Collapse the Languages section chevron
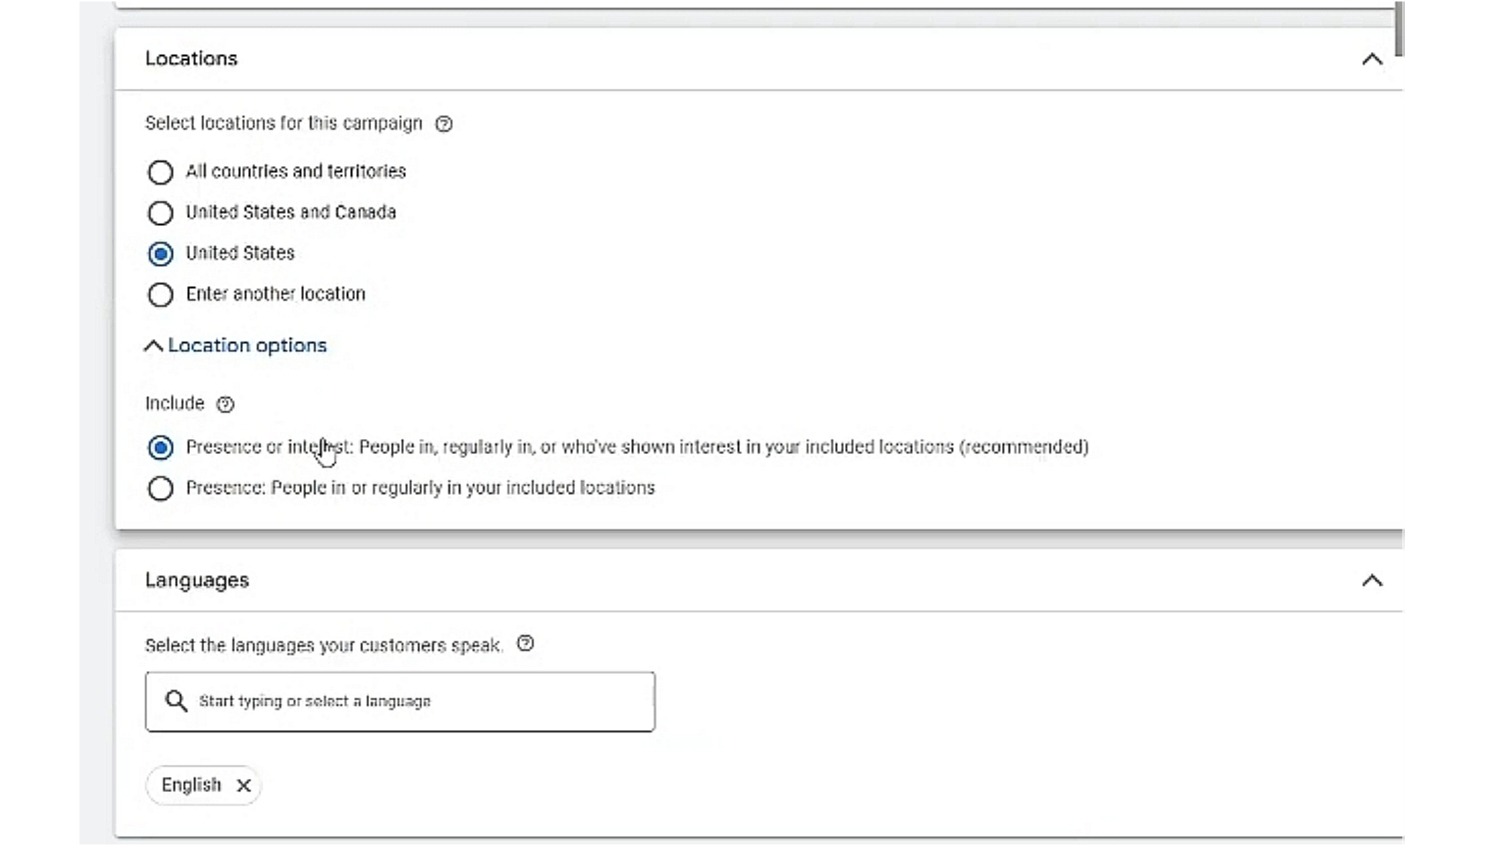The height and width of the screenshot is (850, 1501). coord(1372,581)
